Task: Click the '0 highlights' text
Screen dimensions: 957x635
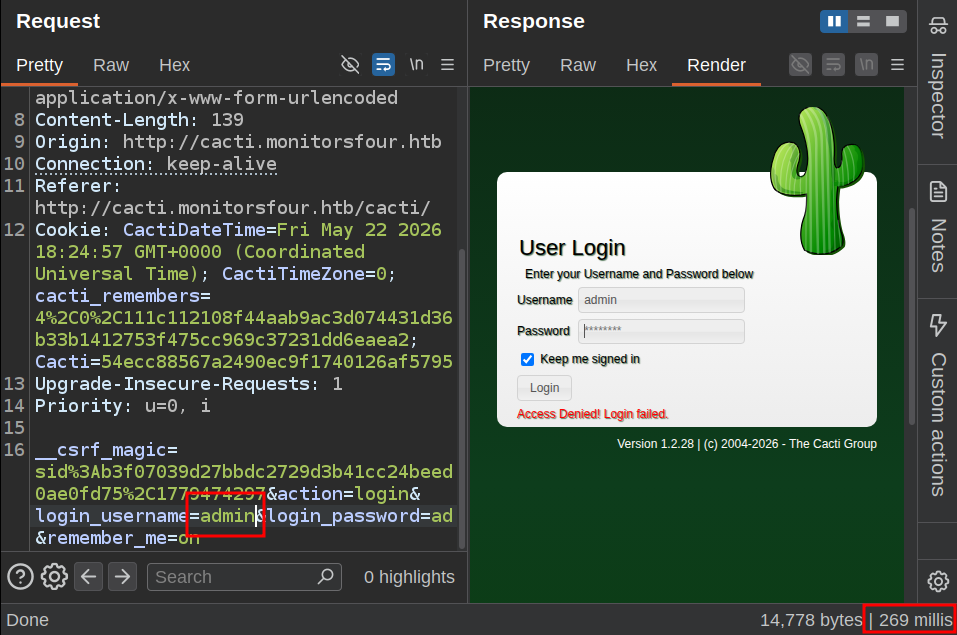Action: (409, 577)
